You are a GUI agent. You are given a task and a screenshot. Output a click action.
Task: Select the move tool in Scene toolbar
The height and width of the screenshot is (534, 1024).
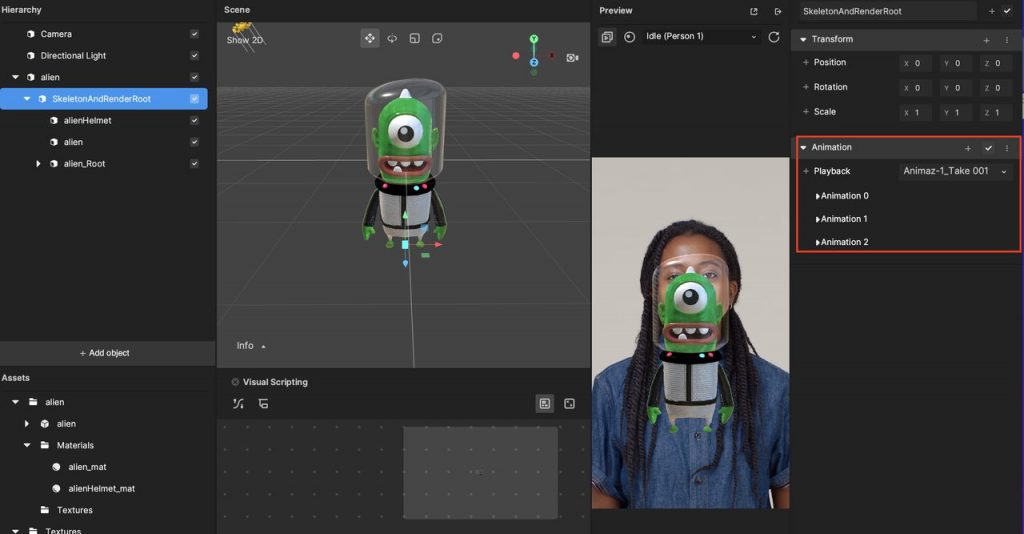(x=370, y=39)
